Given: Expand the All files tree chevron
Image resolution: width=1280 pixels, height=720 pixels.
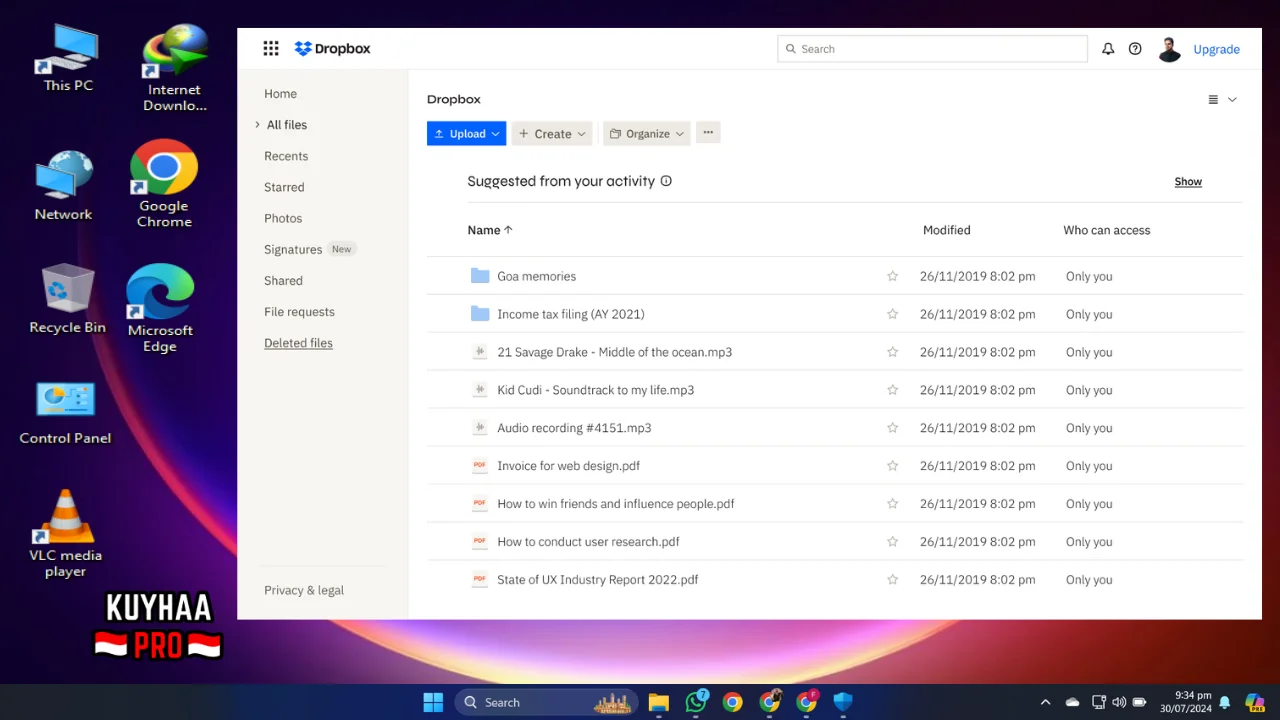Looking at the screenshot, I should point(257,124).
